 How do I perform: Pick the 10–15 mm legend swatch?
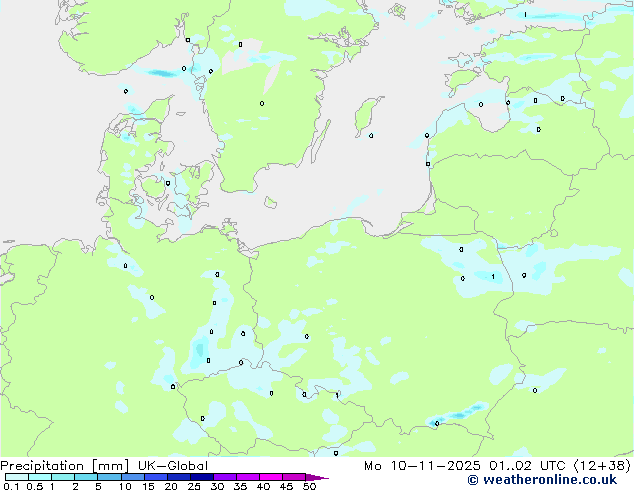(132, 477)
